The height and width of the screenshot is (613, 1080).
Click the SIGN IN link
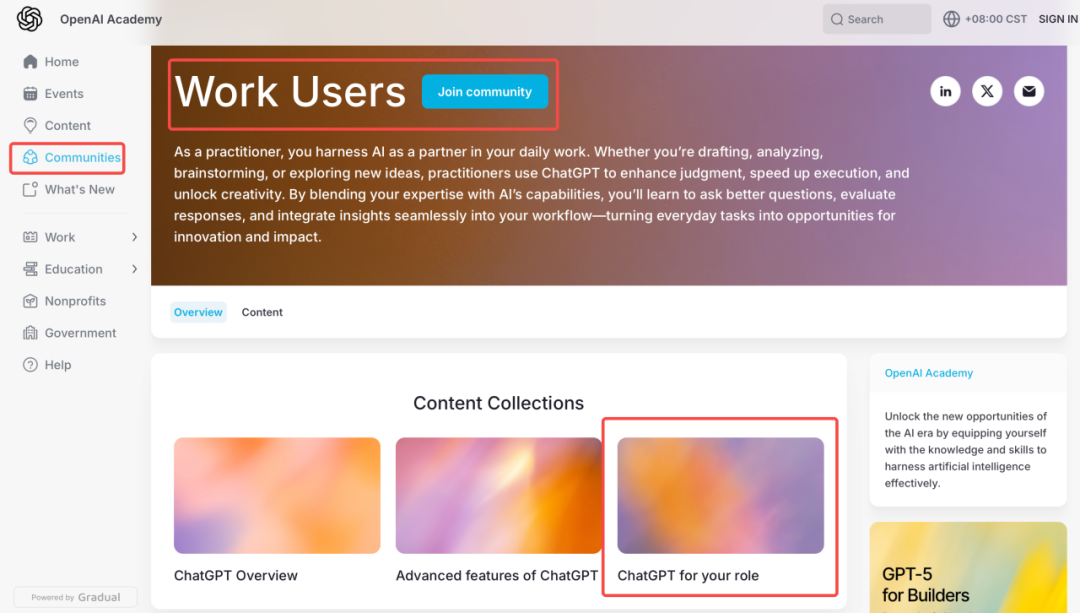point(1058,19)
